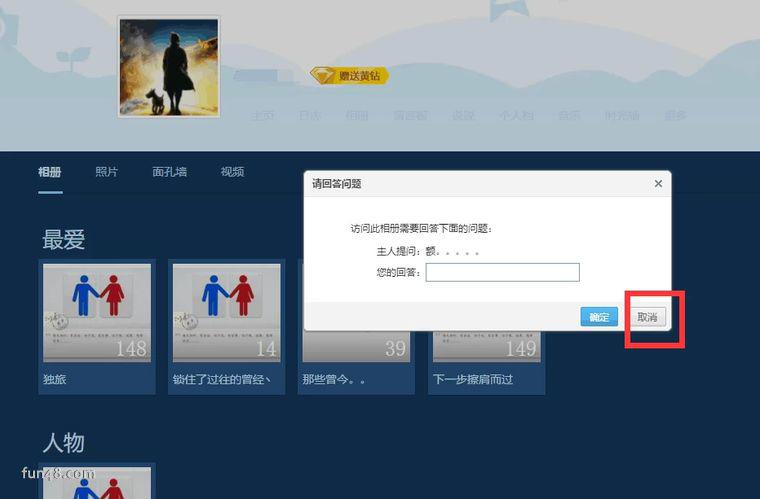Click the 确定 confirm button
This screenshot has height=499, width=760.
pyautogui.click(x=599, y=317)
